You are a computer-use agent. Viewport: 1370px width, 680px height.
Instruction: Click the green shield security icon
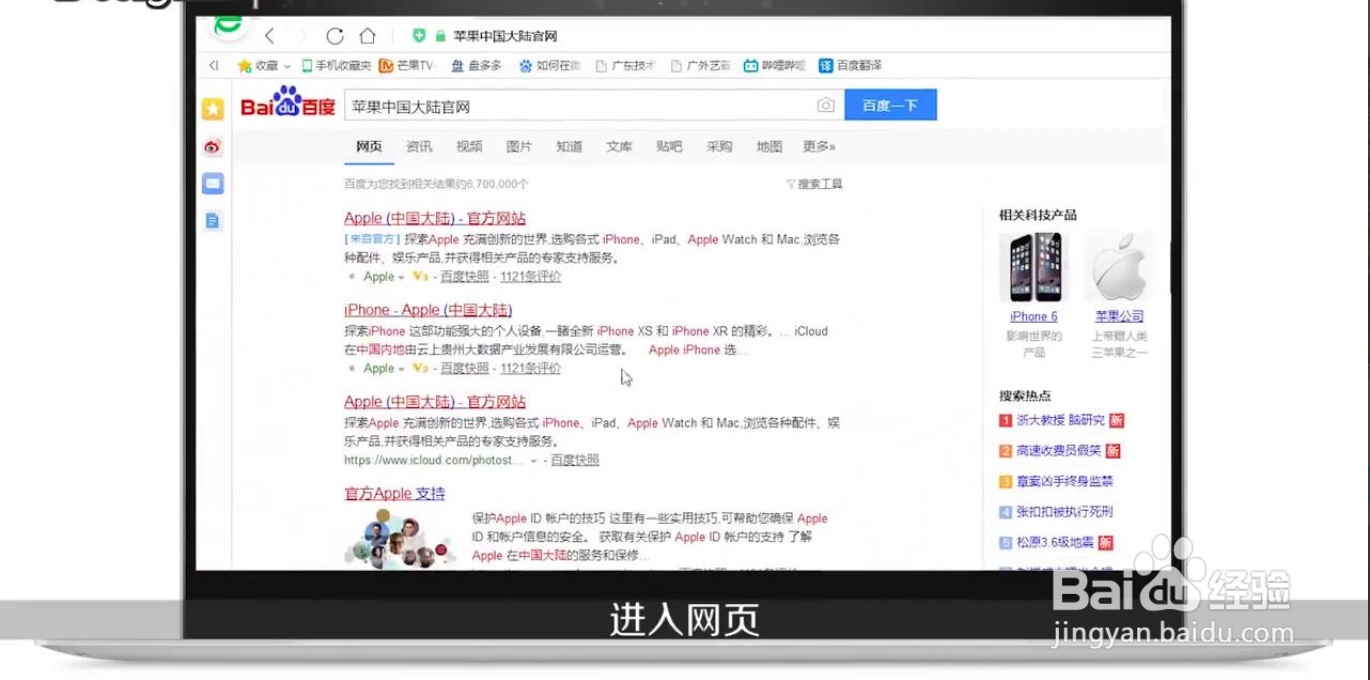pos(419,36)
